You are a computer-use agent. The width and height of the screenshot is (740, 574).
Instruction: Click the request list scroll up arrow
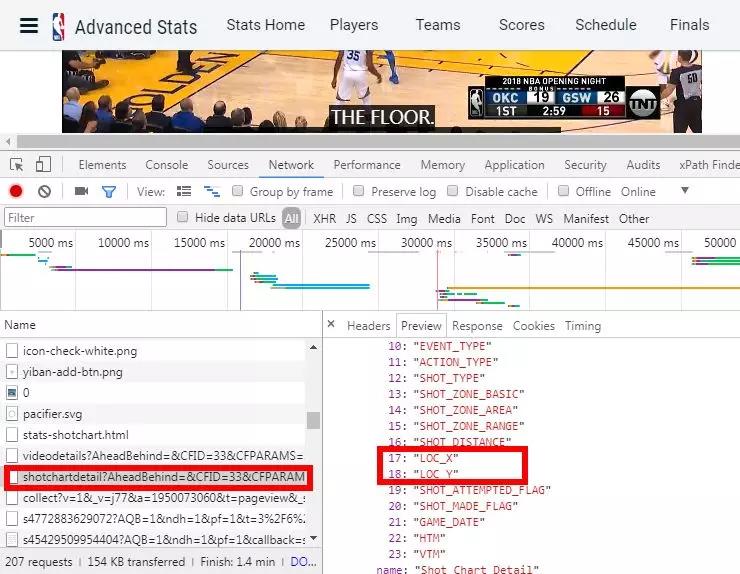pos(313,347)
